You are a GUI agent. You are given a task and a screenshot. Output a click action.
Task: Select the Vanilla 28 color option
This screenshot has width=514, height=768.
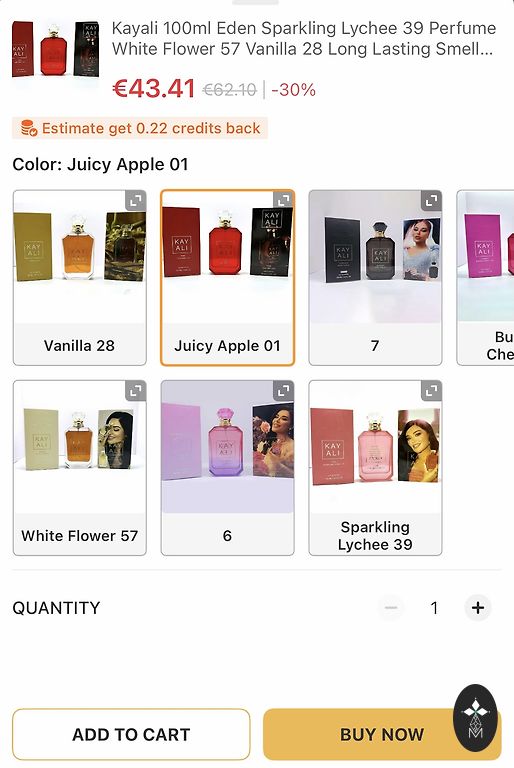pyautogui.click(x=79, y=278)
